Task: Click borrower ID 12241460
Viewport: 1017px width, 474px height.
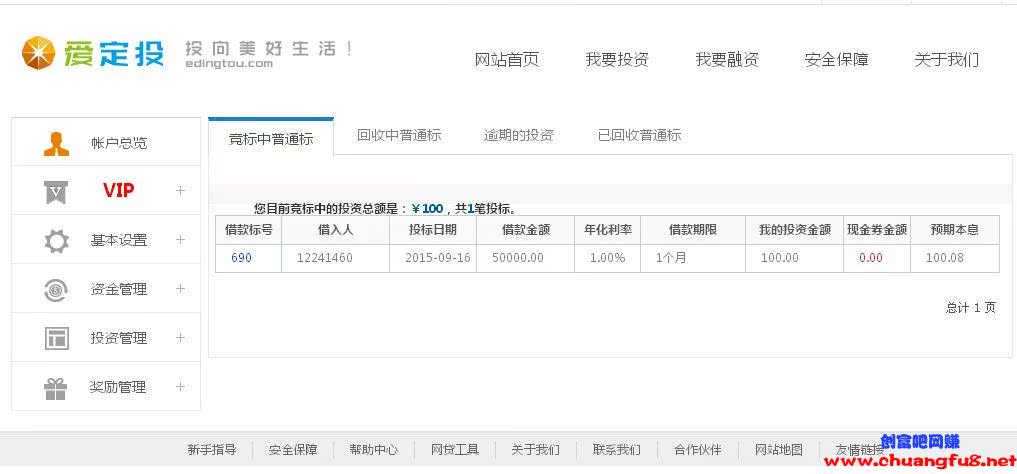Action: pyautogui.click(x=325, y=258)
